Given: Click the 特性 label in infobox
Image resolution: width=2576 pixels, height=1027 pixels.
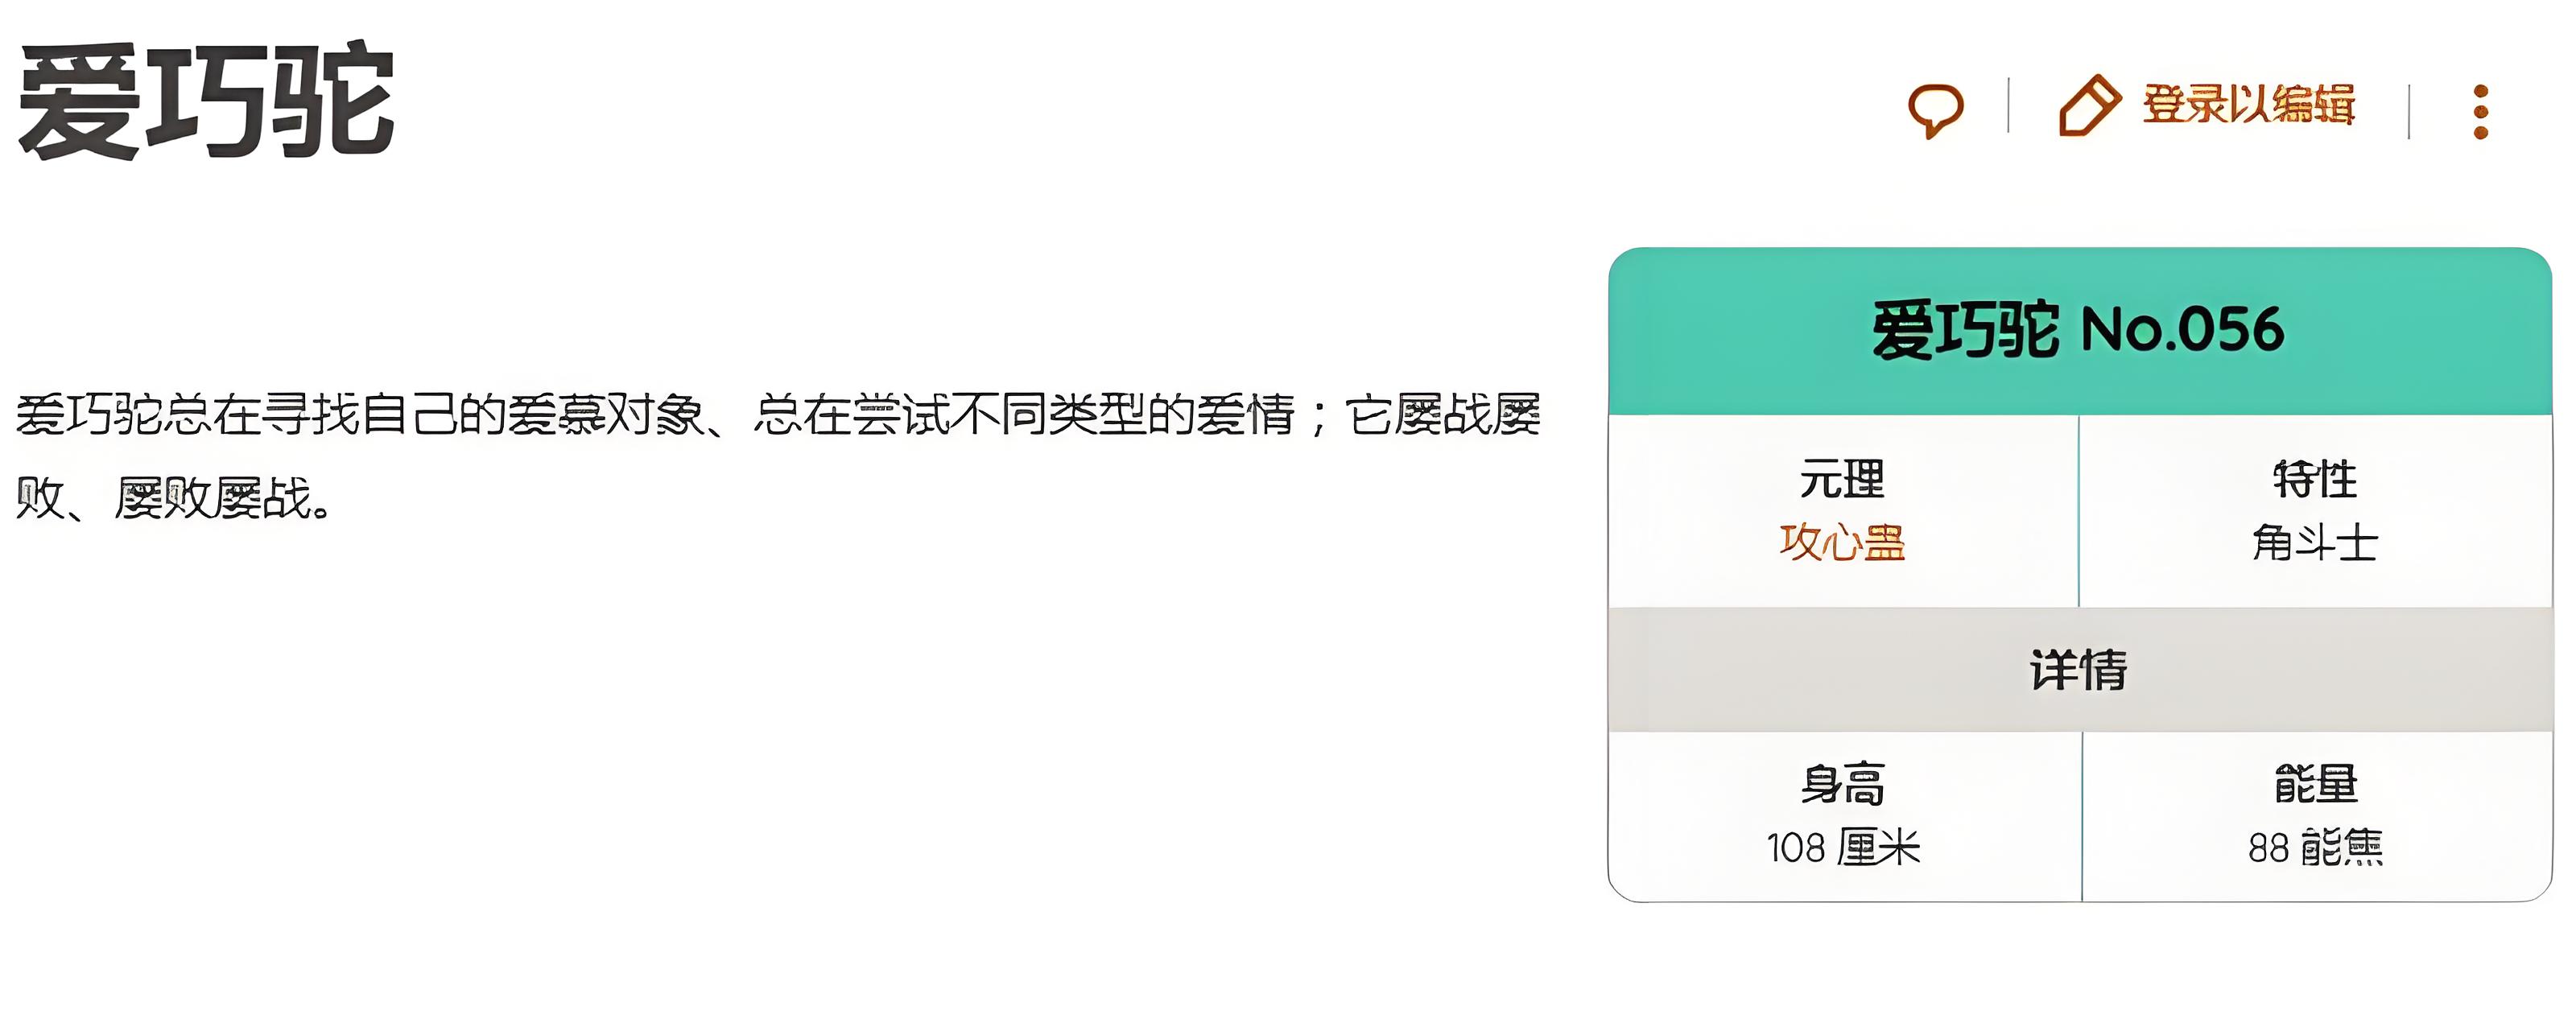Looking at the screenshot, I should click(x=2314, y=479).
